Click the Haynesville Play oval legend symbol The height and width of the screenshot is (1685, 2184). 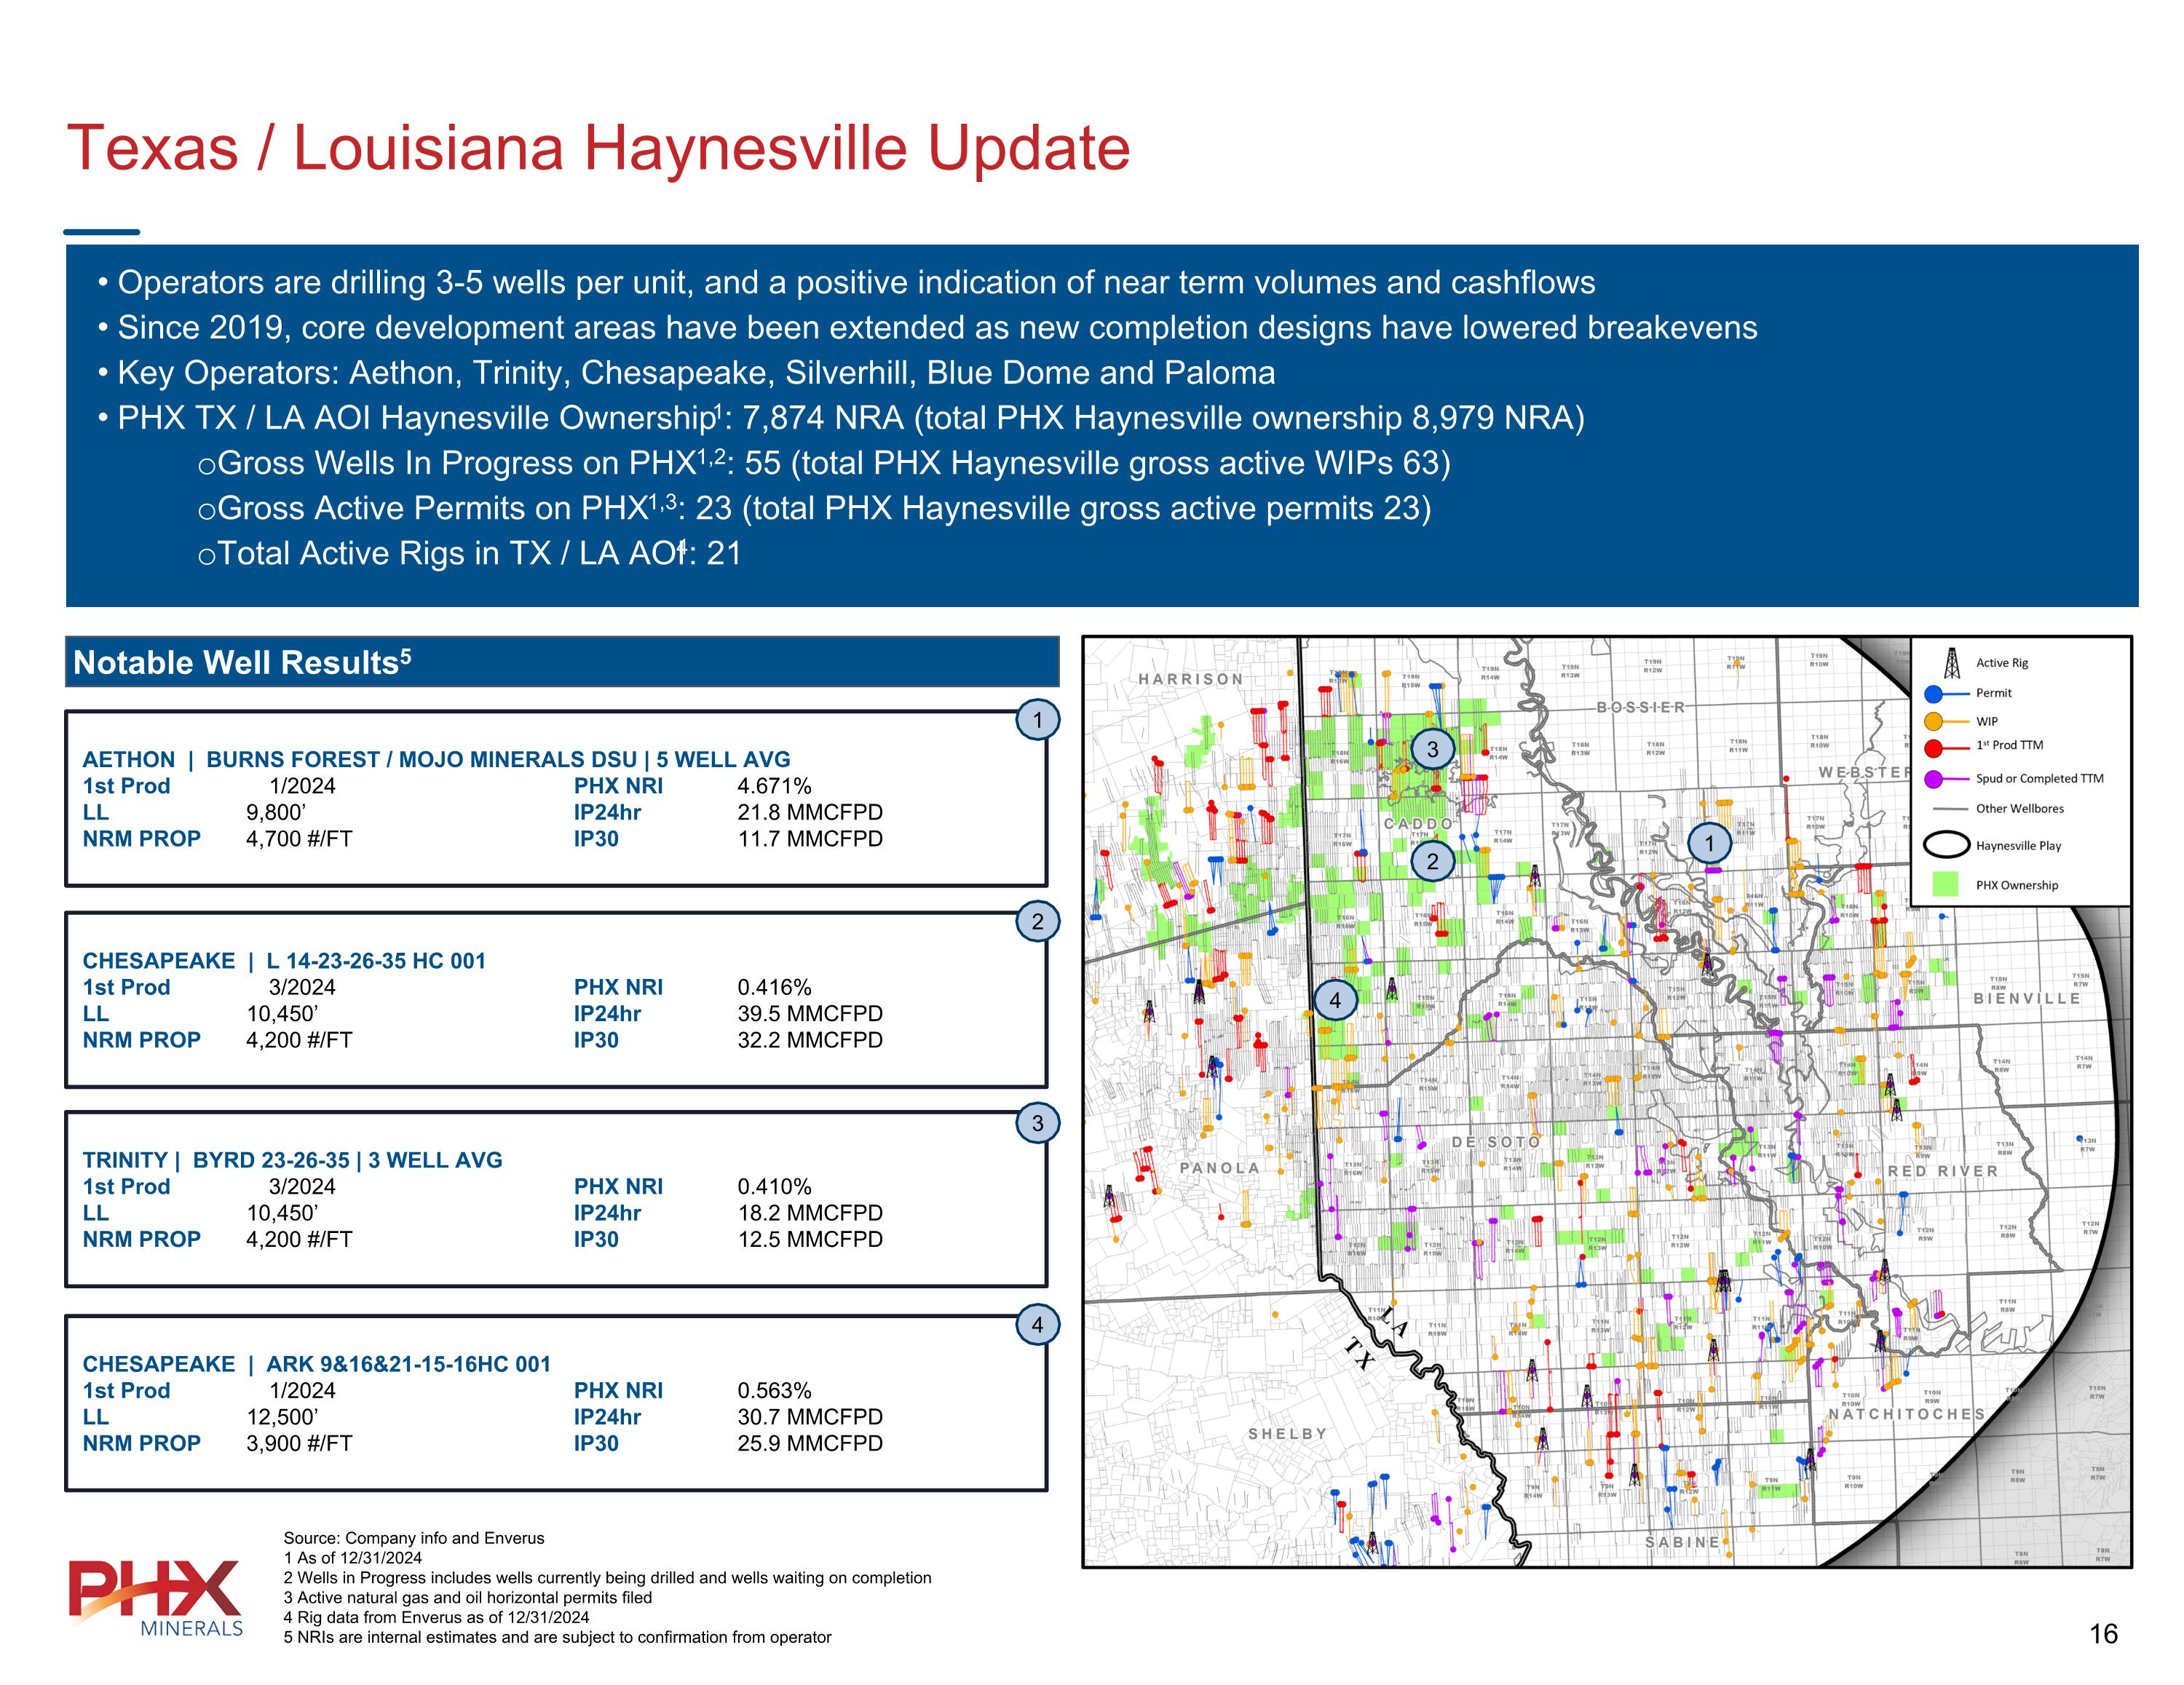coord(1947,845)
